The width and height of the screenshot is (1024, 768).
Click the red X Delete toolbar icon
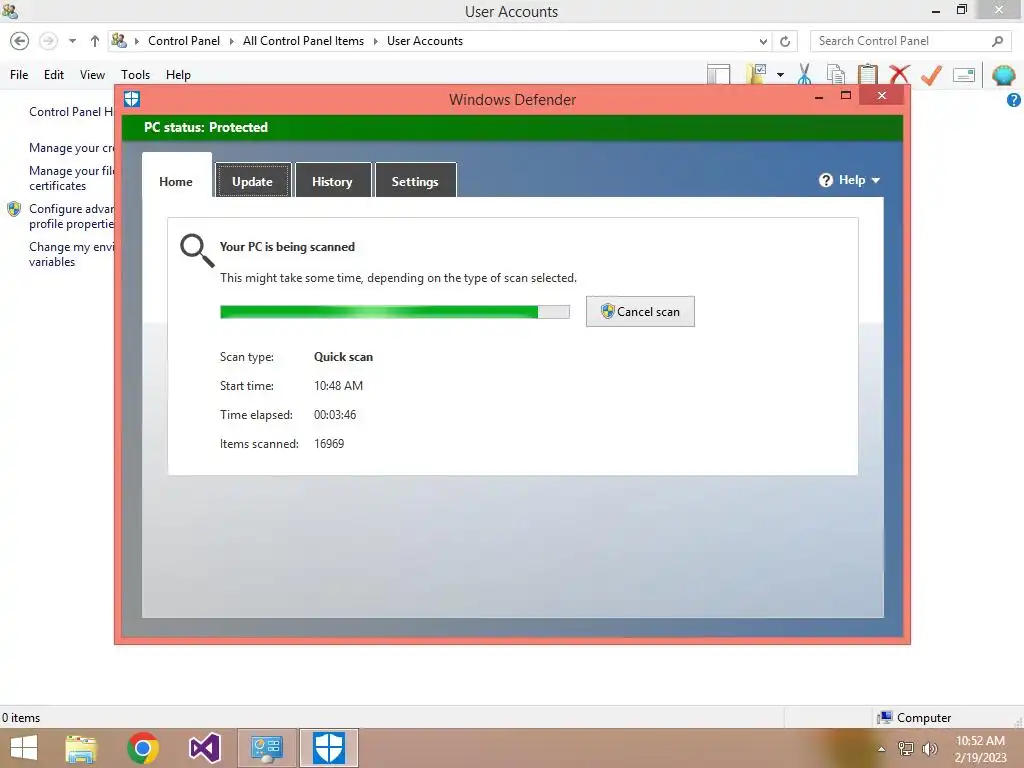click(x=899, y=74)
